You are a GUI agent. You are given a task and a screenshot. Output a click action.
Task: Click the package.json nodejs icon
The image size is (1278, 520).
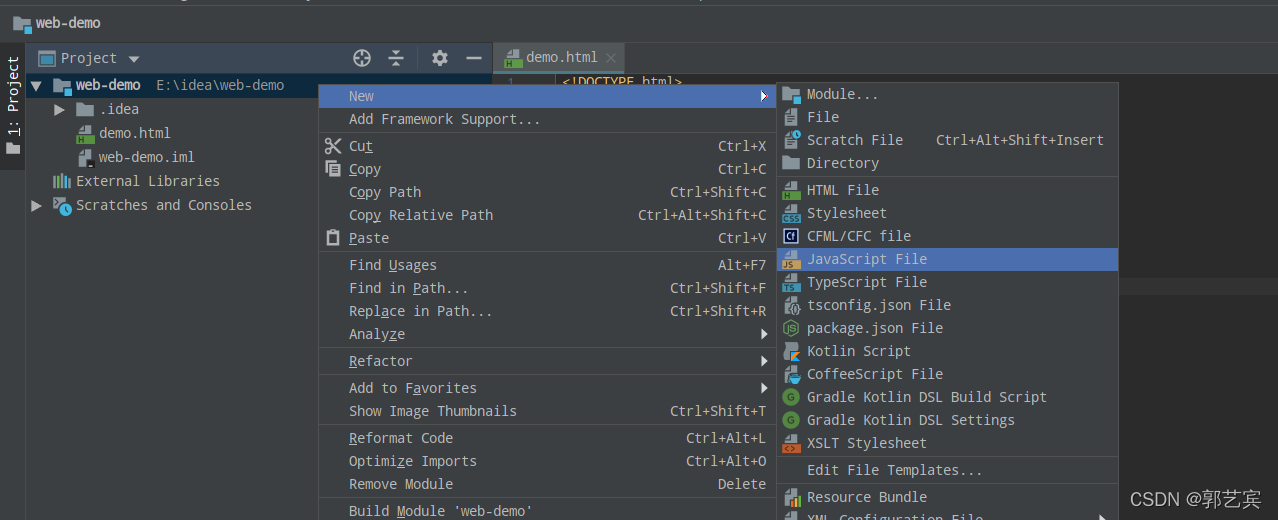point(791,328)
